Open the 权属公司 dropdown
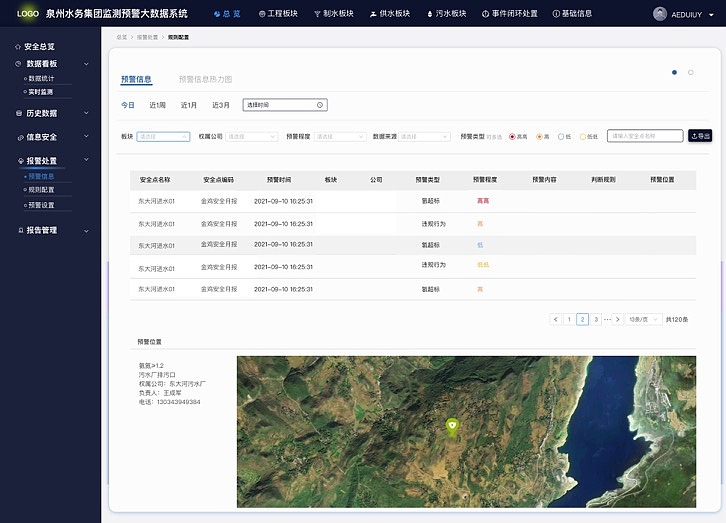 coord(251,137)
